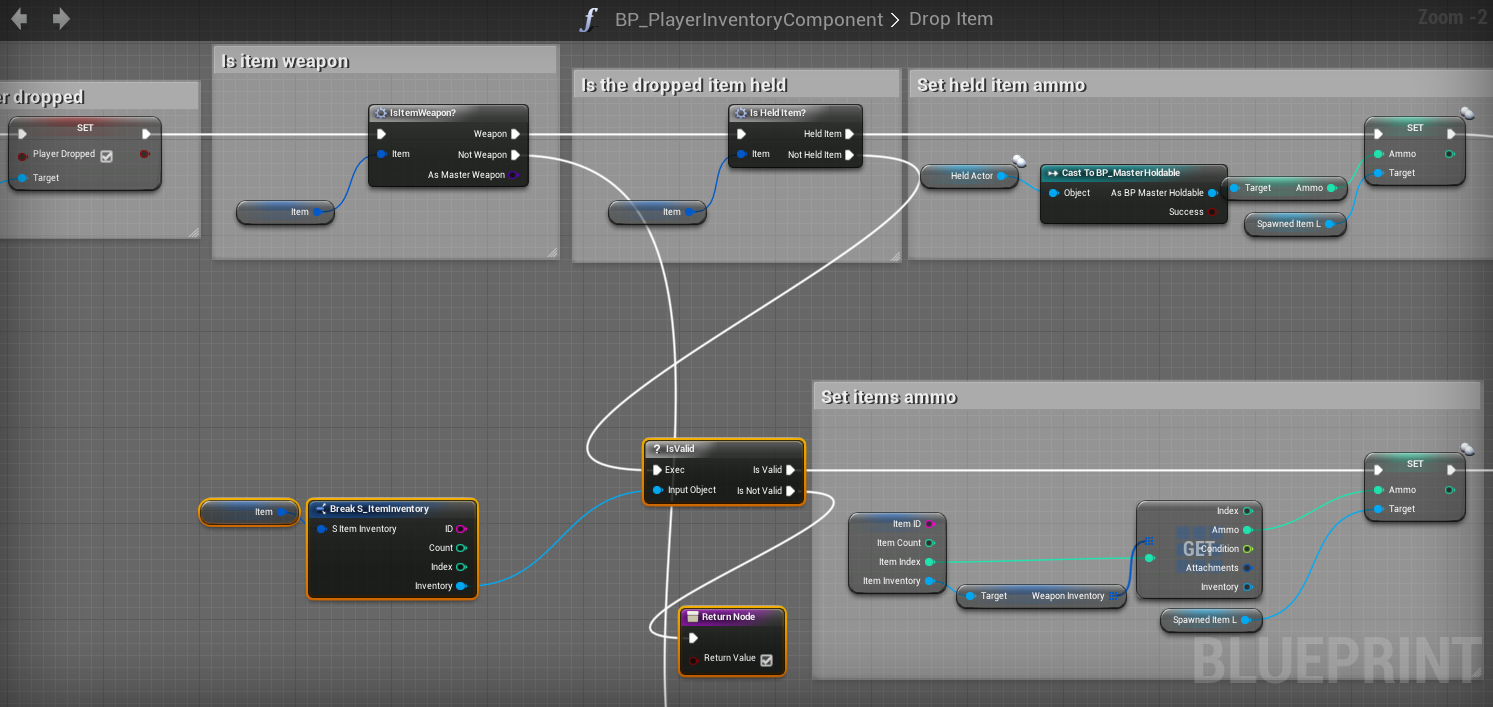The height and width of the screenshot is (707, 1493).
Task: Toggle the Return Value checkbox
Action: pyautogui.click(x=766, y=659)
